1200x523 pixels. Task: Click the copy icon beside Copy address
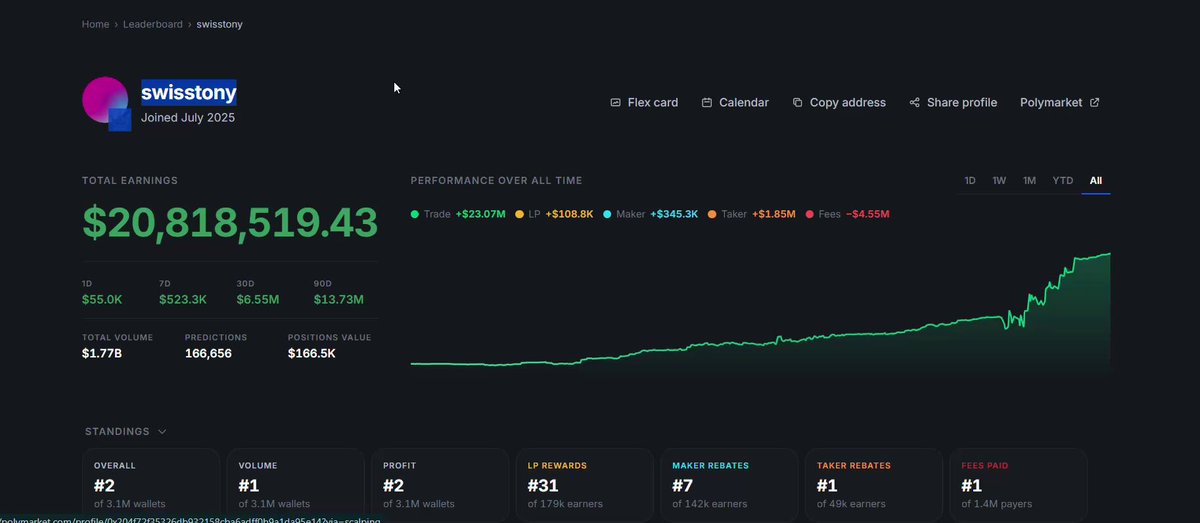(797, 102)
